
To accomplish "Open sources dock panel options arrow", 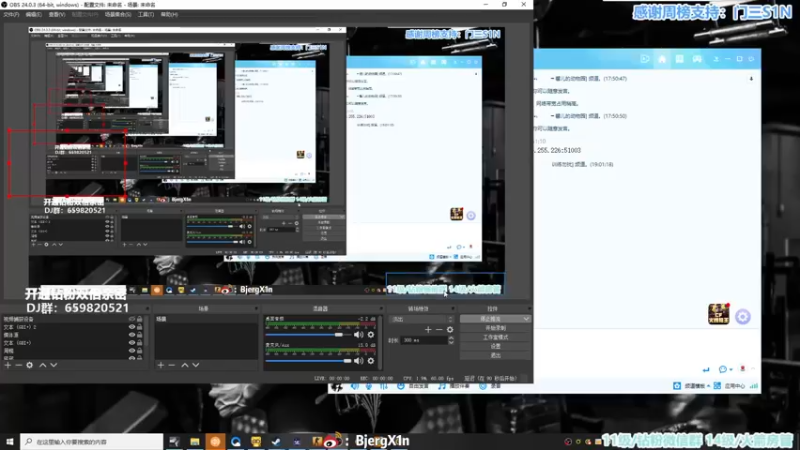I will click(147, 309).
